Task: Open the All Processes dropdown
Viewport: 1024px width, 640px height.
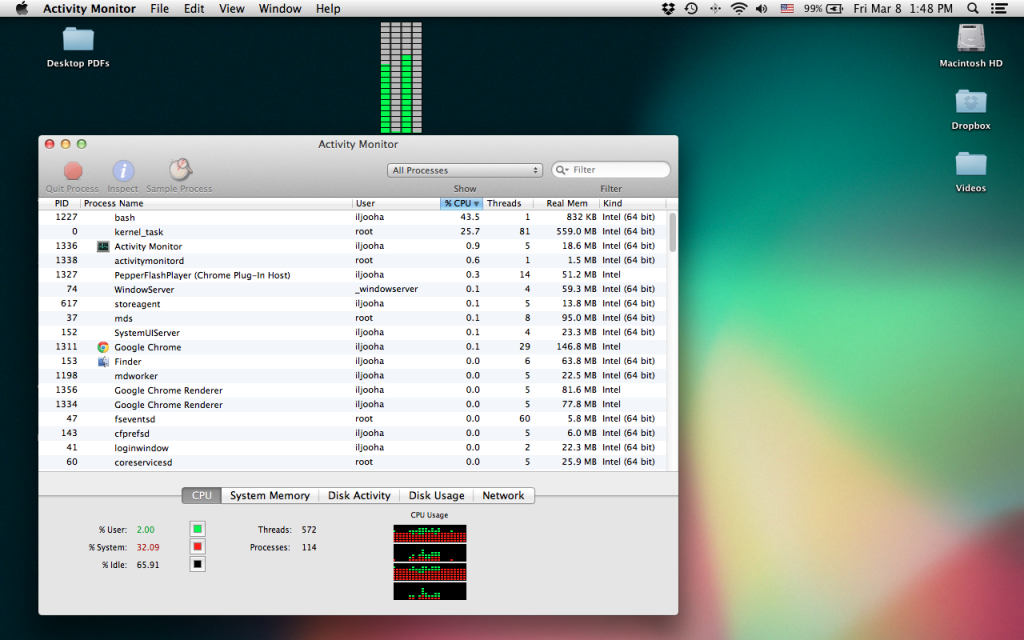Action: coord(465,170)
